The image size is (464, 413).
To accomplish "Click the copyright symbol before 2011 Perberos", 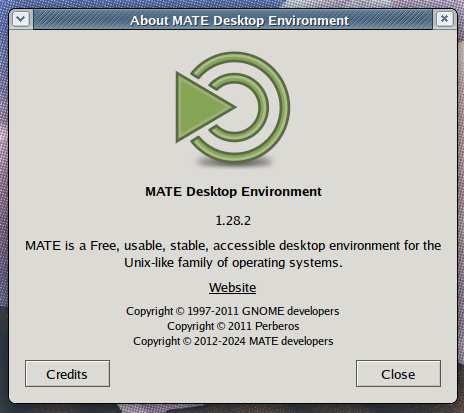I will 221,326.
